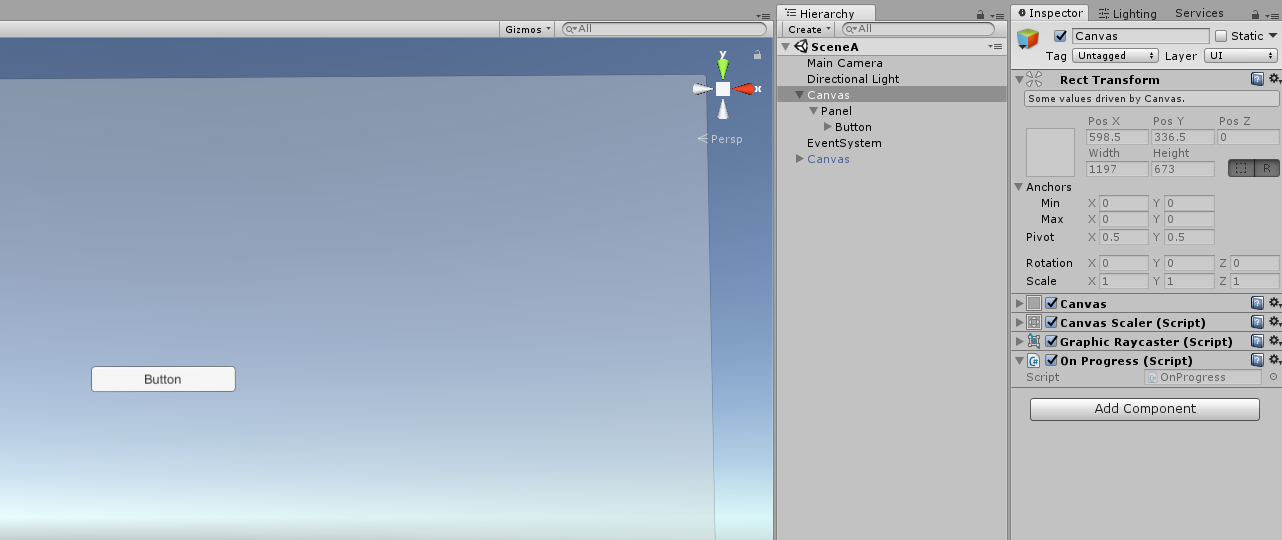Select Directional Light in Hierarchy

tap(853, 79)
